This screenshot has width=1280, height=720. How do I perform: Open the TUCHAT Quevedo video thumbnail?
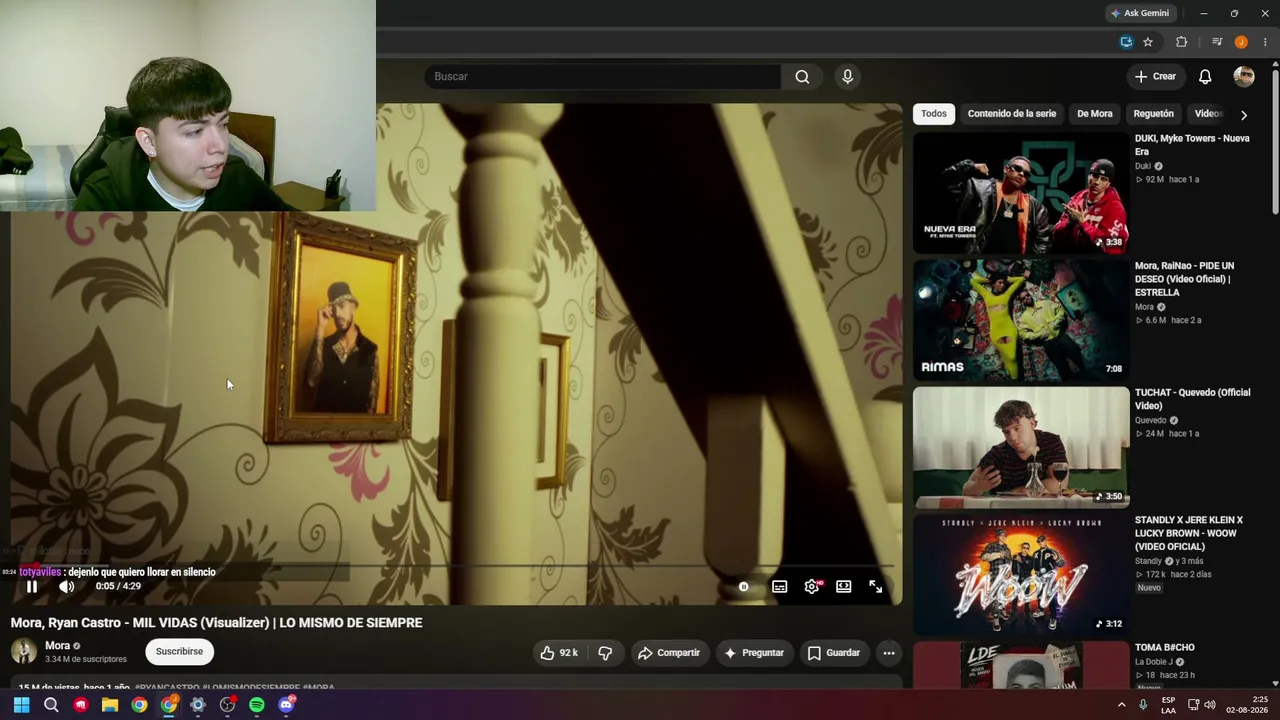pyautogui.click(x=1021, y=447)
